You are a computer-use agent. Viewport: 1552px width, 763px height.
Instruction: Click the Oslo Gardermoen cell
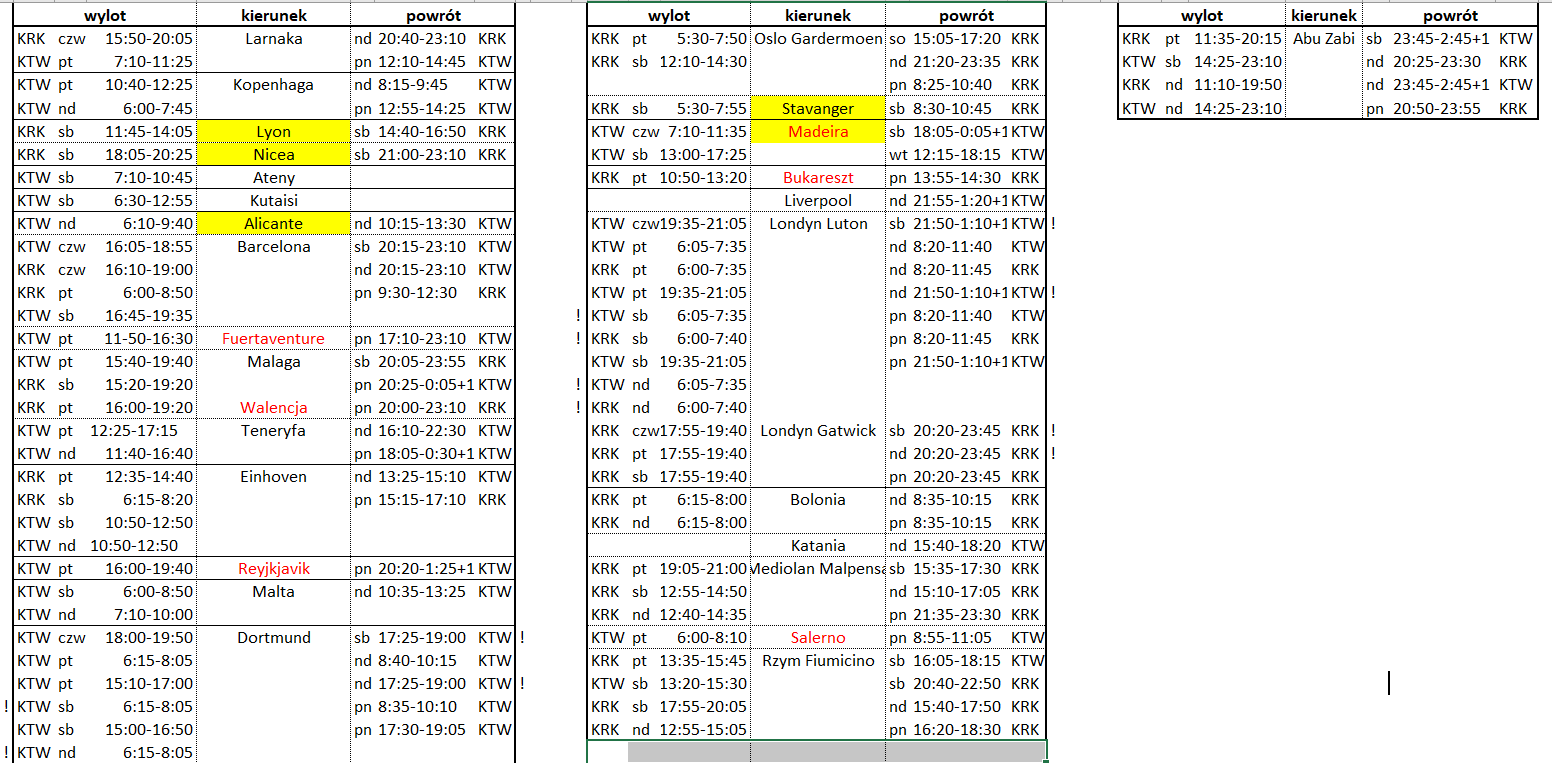[818, 39]
